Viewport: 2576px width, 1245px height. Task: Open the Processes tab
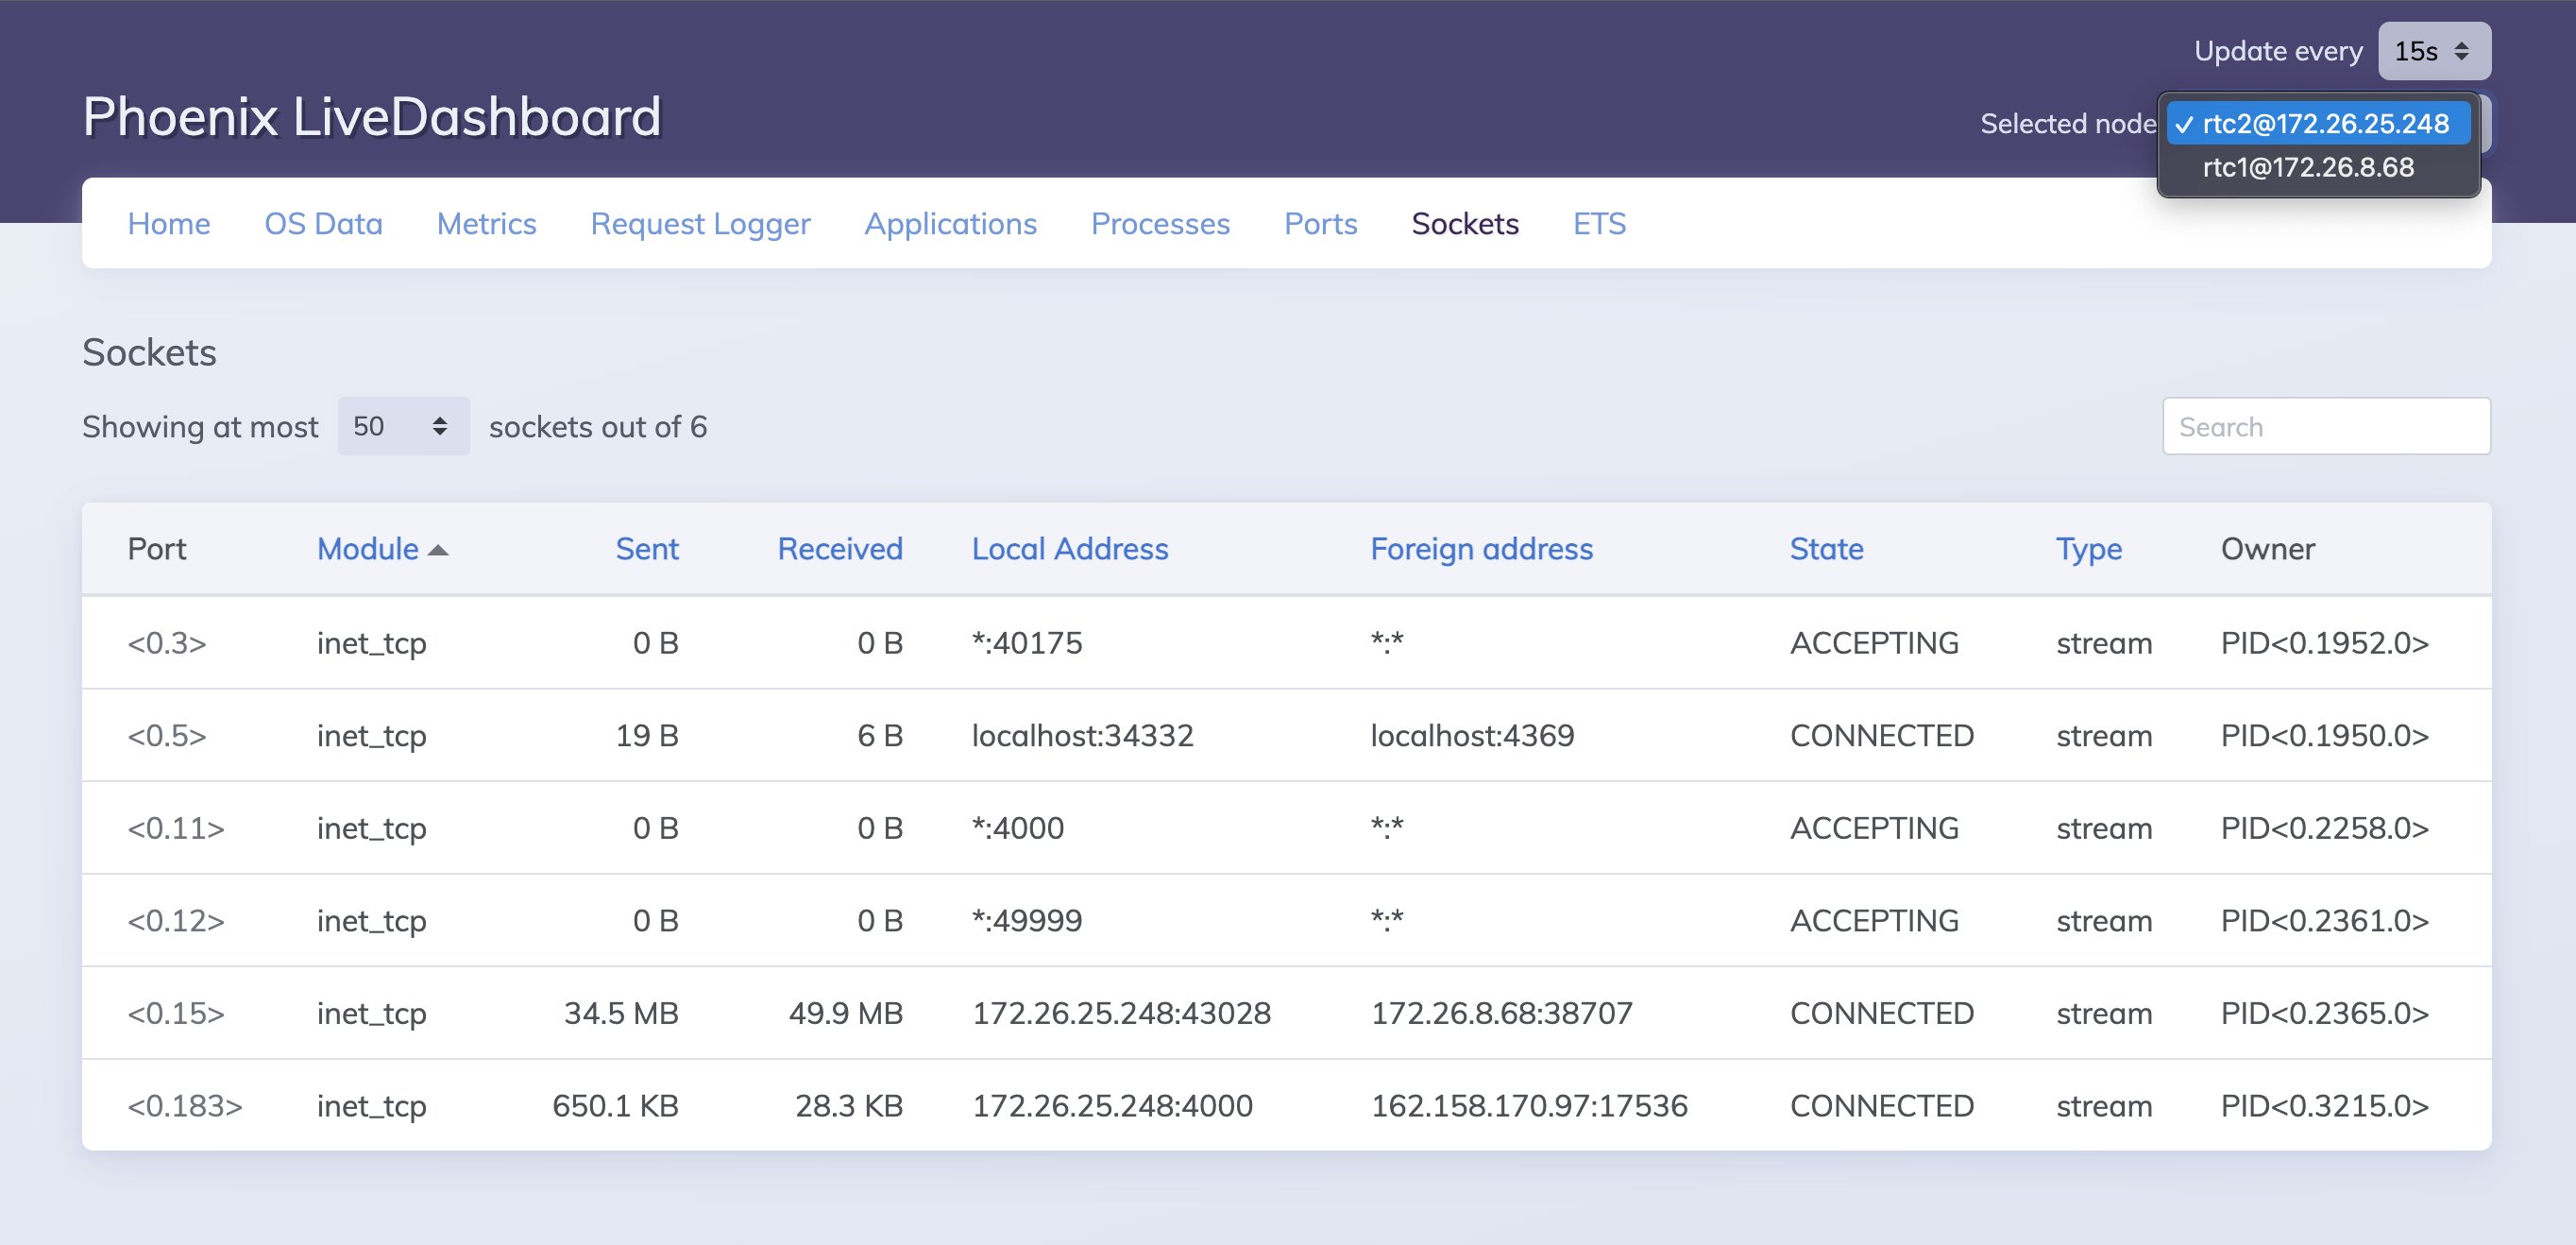coord(1160,223)
